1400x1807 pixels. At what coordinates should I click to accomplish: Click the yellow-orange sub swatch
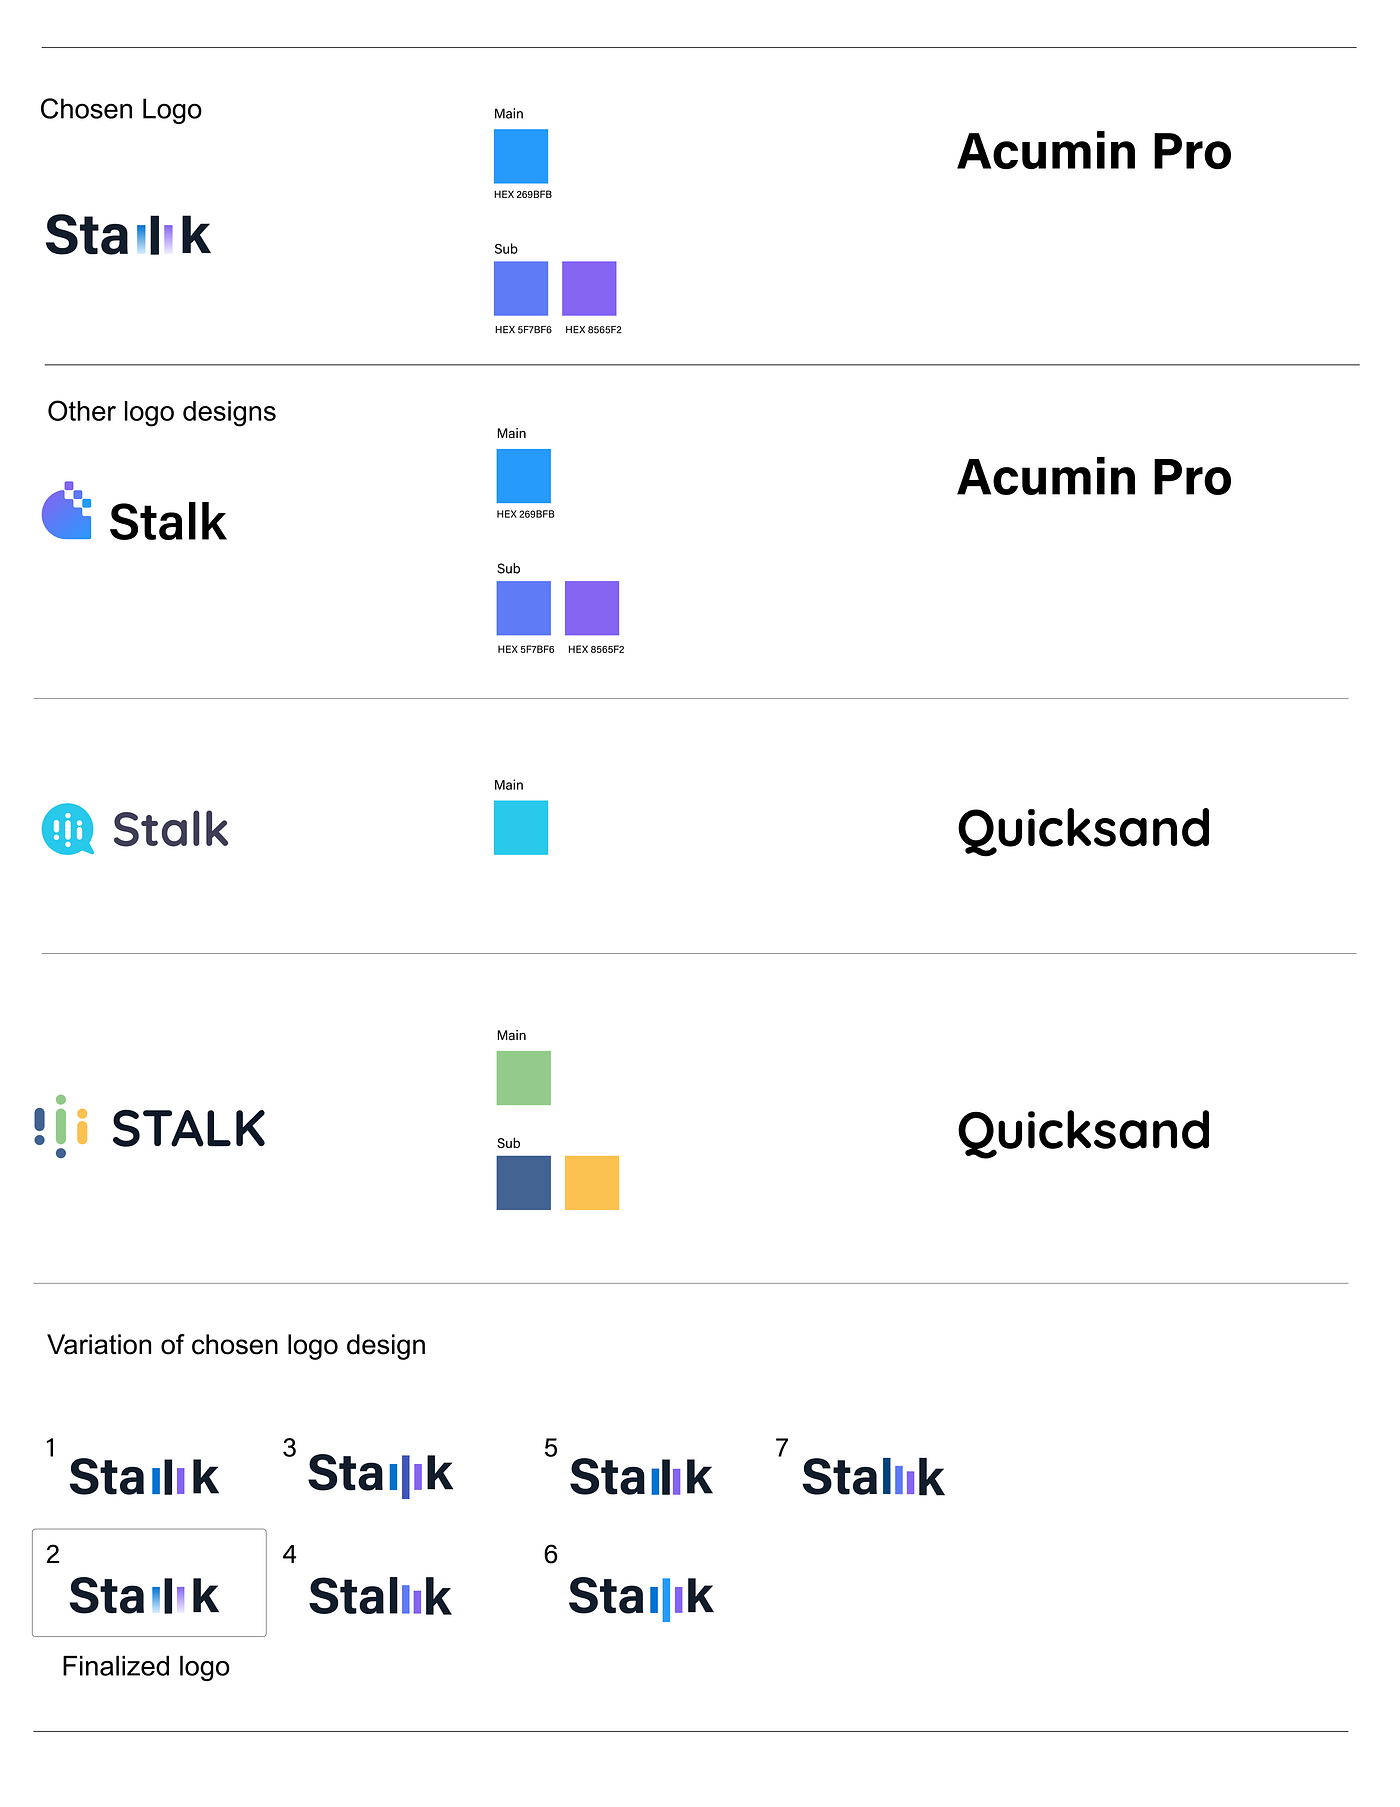[592, 1182]
